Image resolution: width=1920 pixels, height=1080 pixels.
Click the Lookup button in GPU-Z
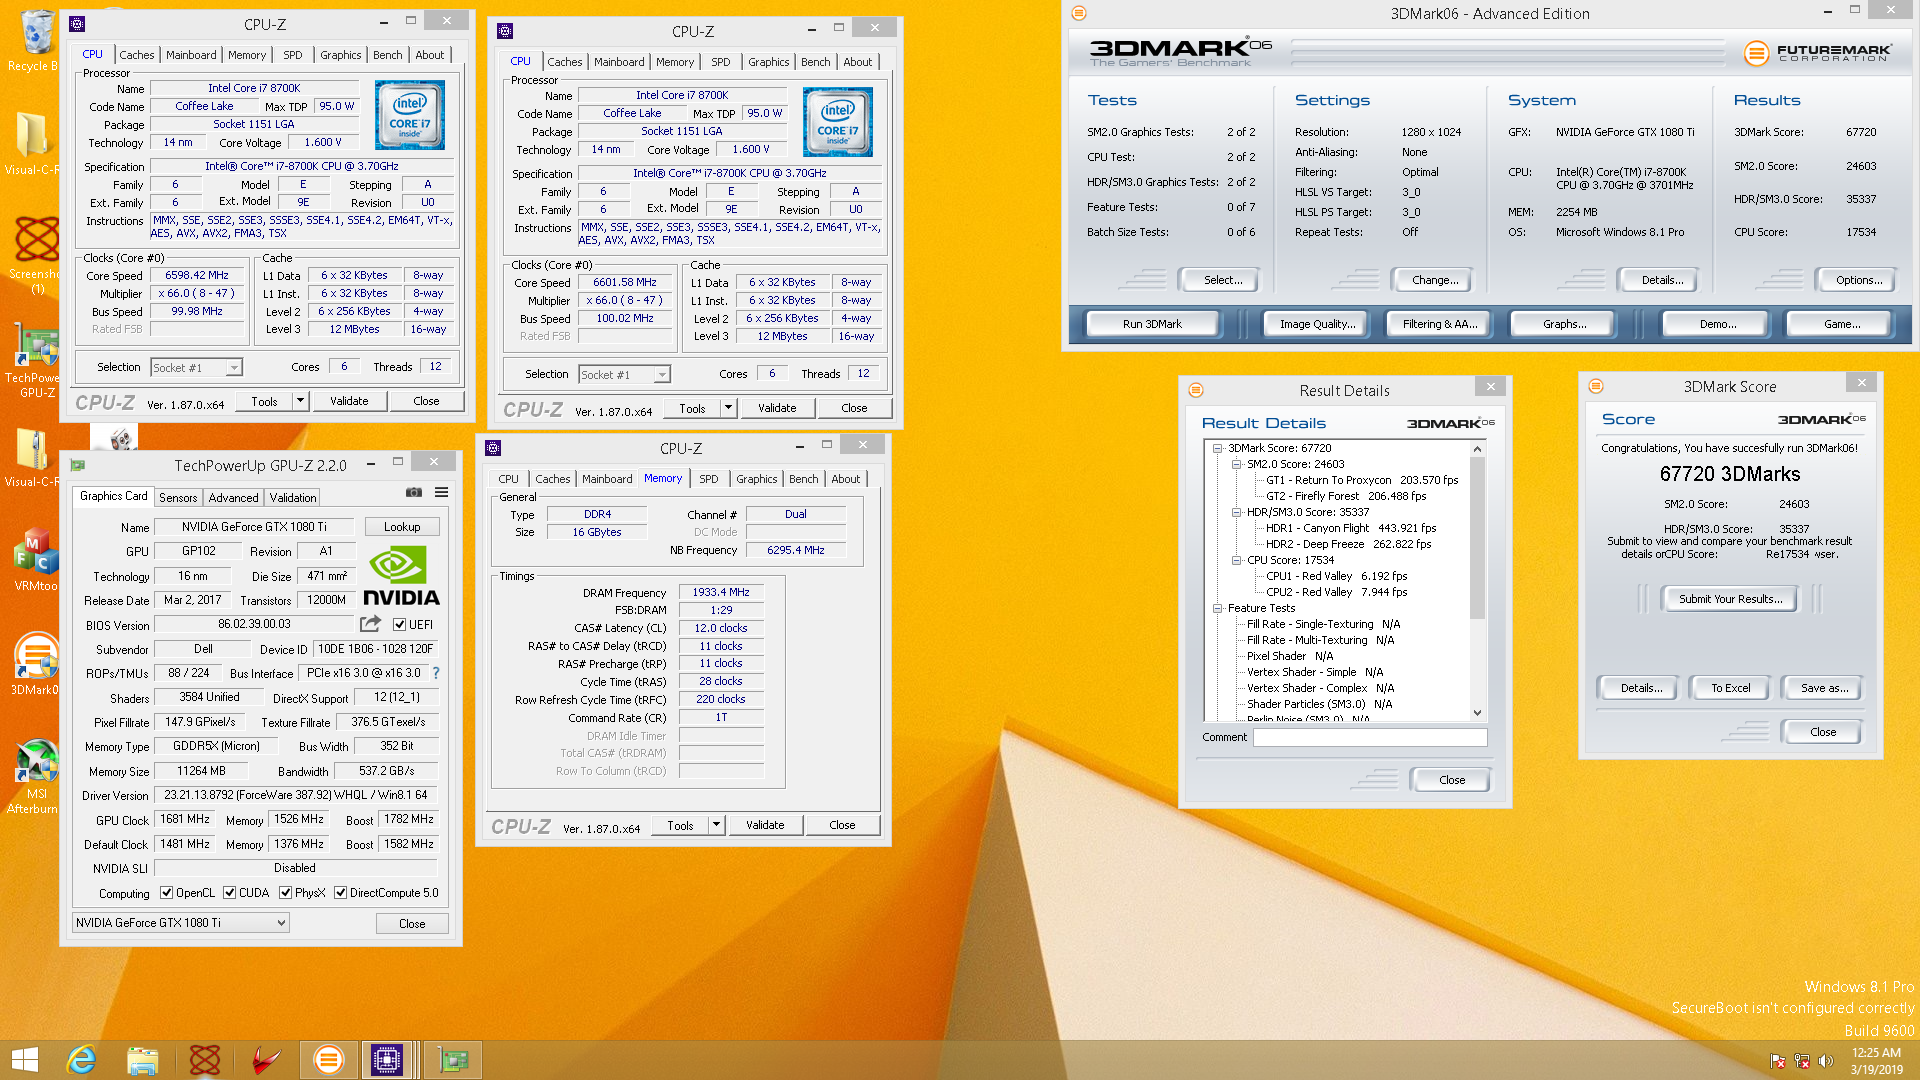point(402,527)
